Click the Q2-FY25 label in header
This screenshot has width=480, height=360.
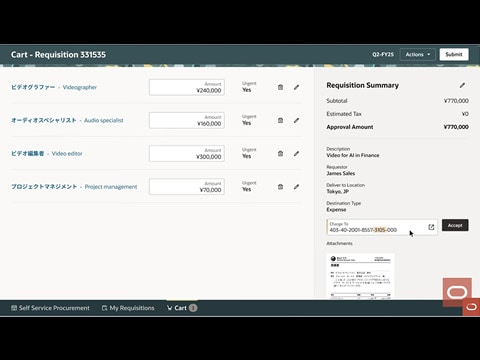[x=383, y=54]
